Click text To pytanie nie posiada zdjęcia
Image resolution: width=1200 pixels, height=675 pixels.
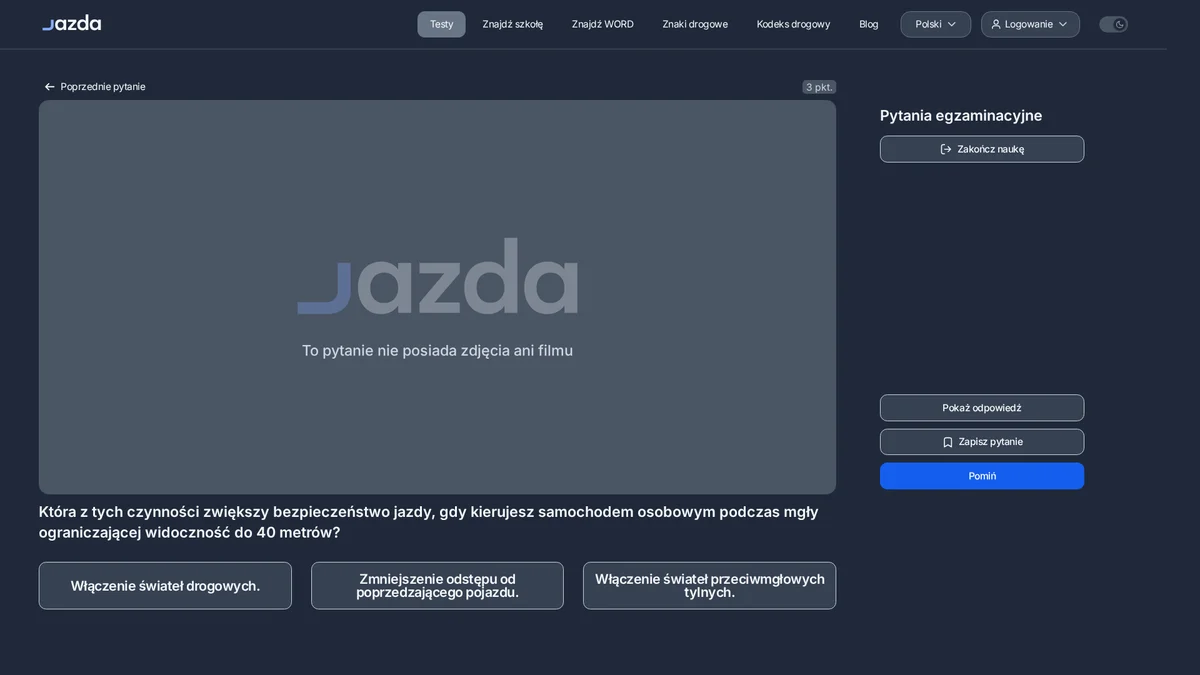point(437,351)
